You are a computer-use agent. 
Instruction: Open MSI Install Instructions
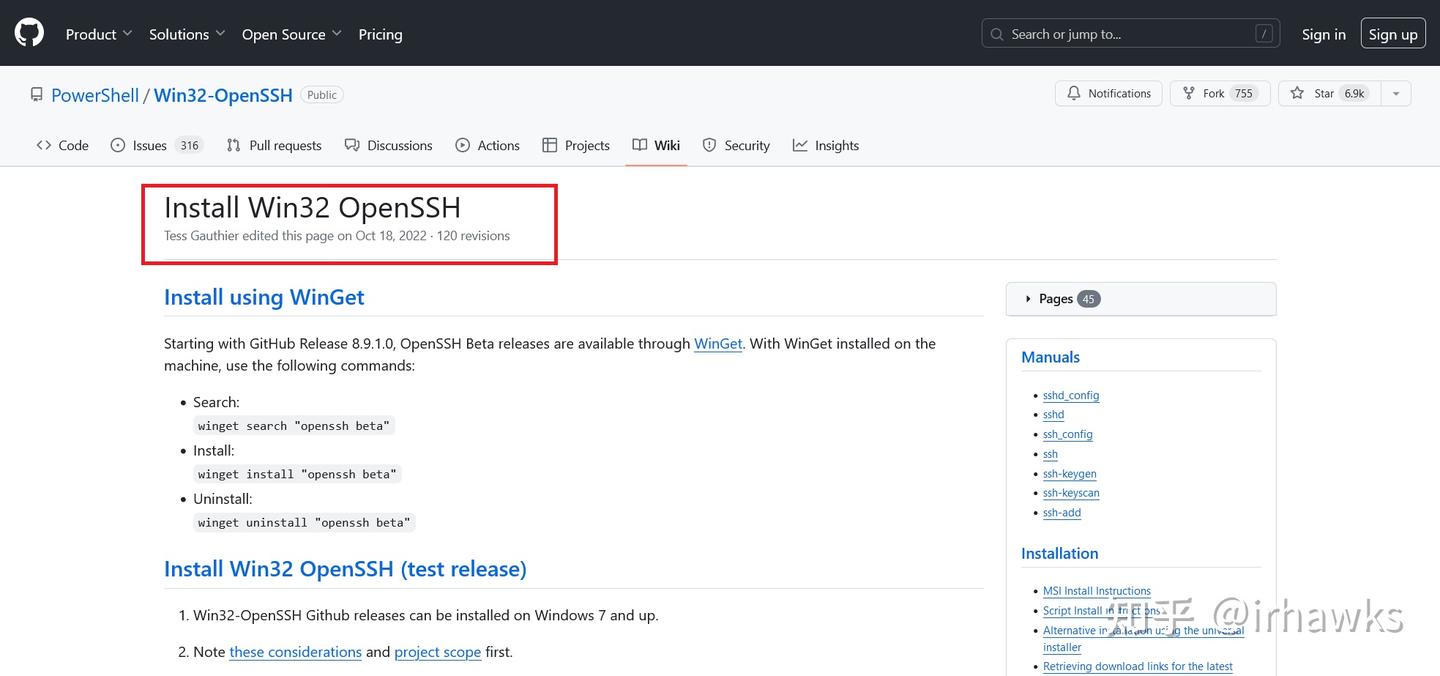[1096, 591]
